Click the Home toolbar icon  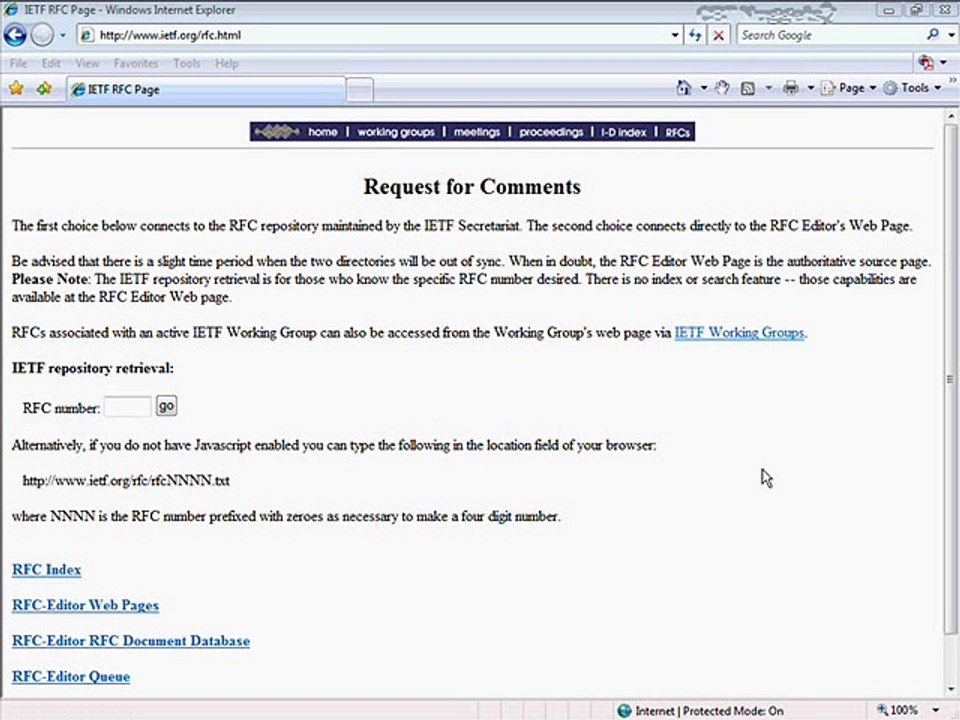(x=684, y=88)
